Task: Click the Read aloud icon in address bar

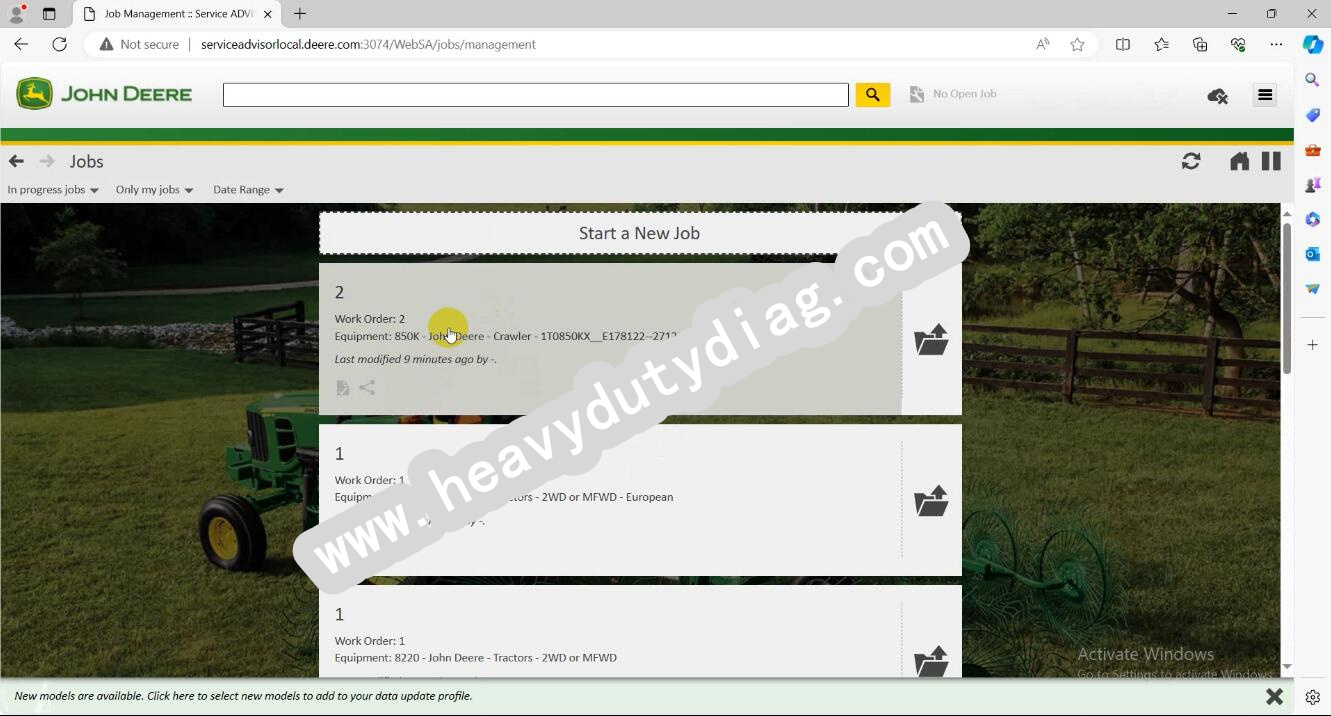Action: 1043,44
